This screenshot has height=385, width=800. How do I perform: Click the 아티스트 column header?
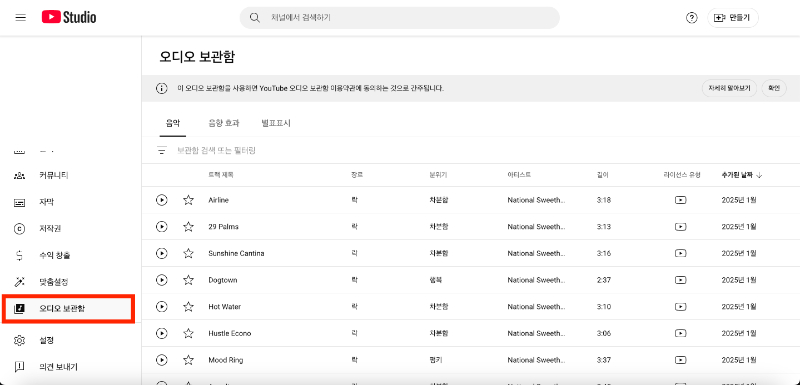(x=519, y=175)
